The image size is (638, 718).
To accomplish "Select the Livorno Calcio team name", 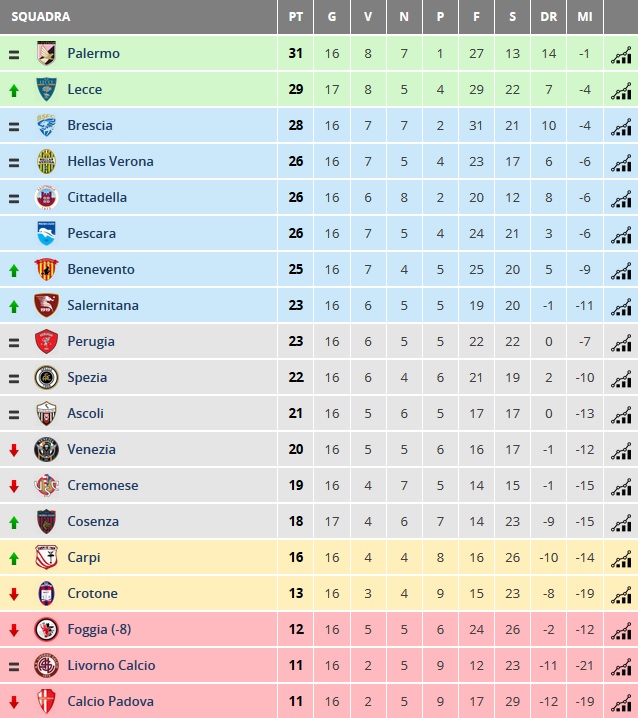I will coord(111,665).
